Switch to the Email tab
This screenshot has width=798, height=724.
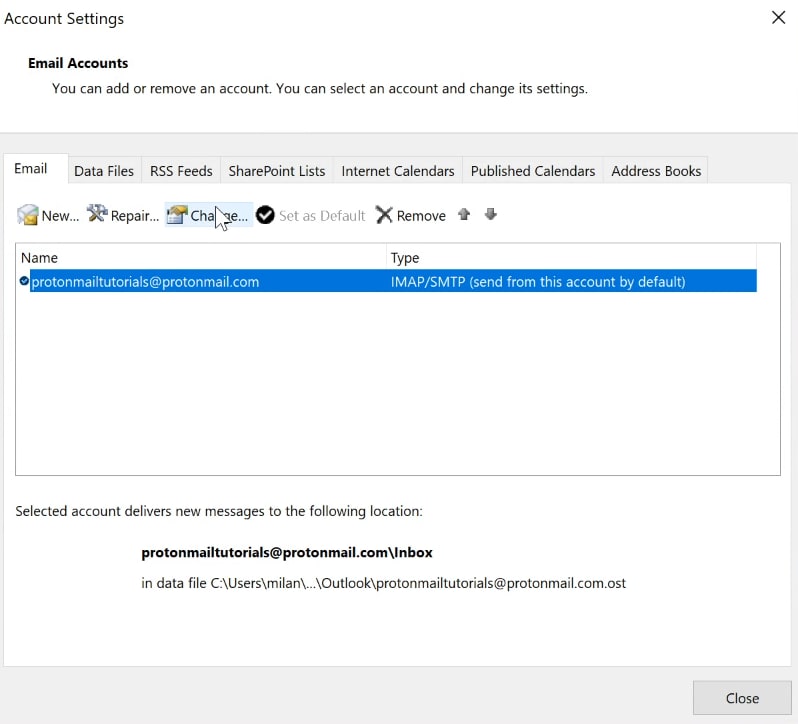click(36, 169)
